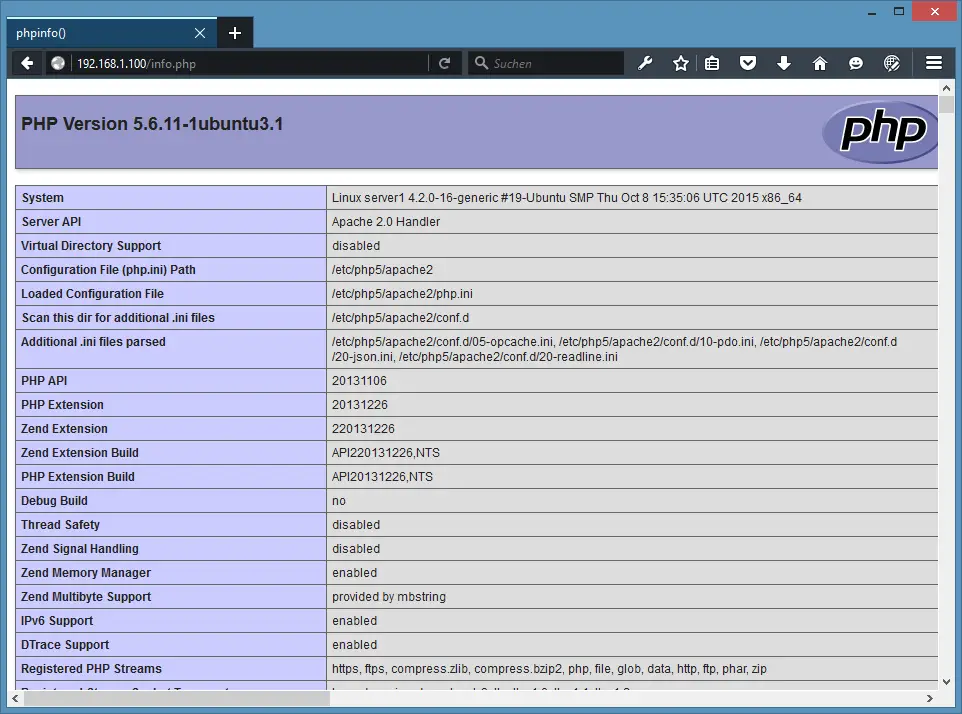Close the phpinfo() tab

pos(200,33)
